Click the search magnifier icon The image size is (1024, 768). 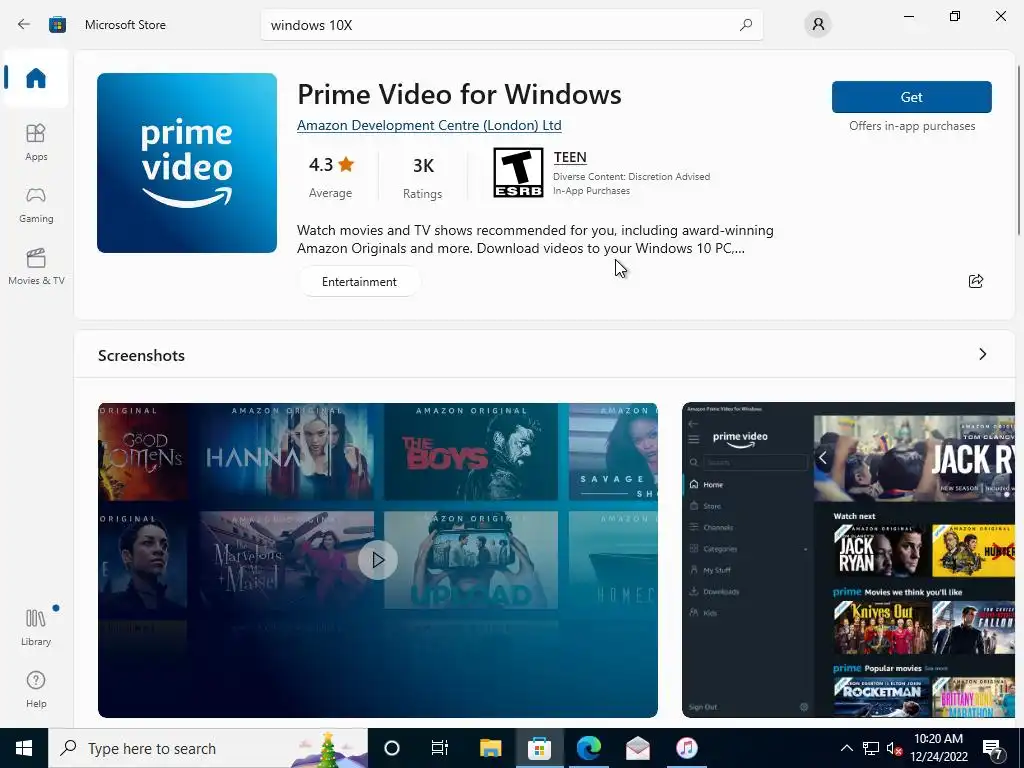tap(745, 25)
